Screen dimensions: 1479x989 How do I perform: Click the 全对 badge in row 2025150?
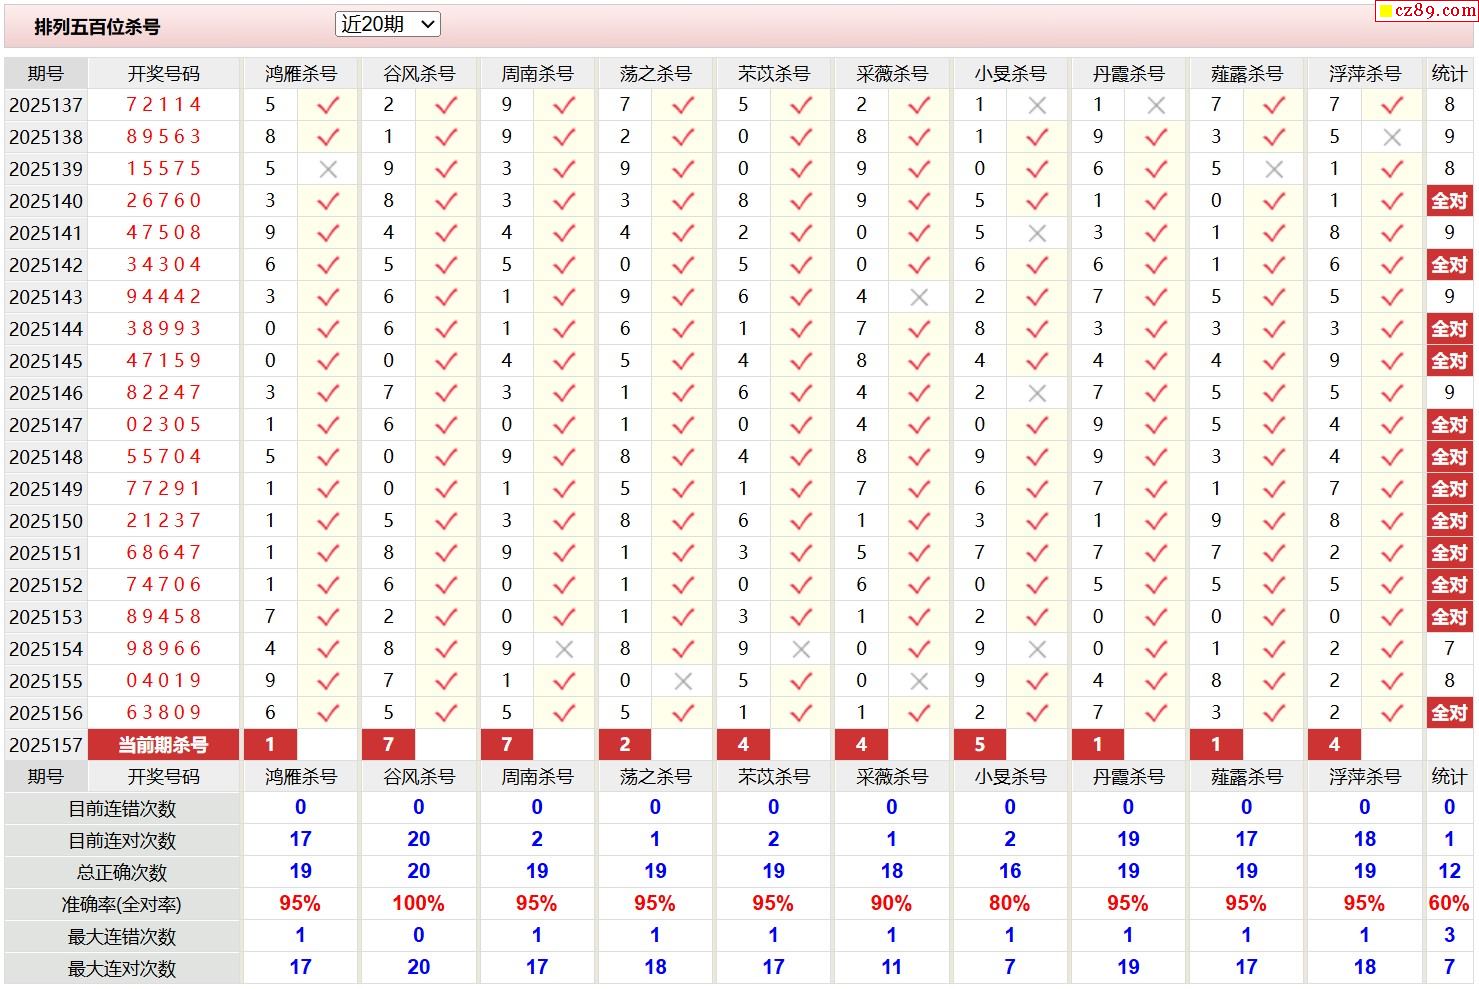pyautogui.click(x=1449, y=521)
